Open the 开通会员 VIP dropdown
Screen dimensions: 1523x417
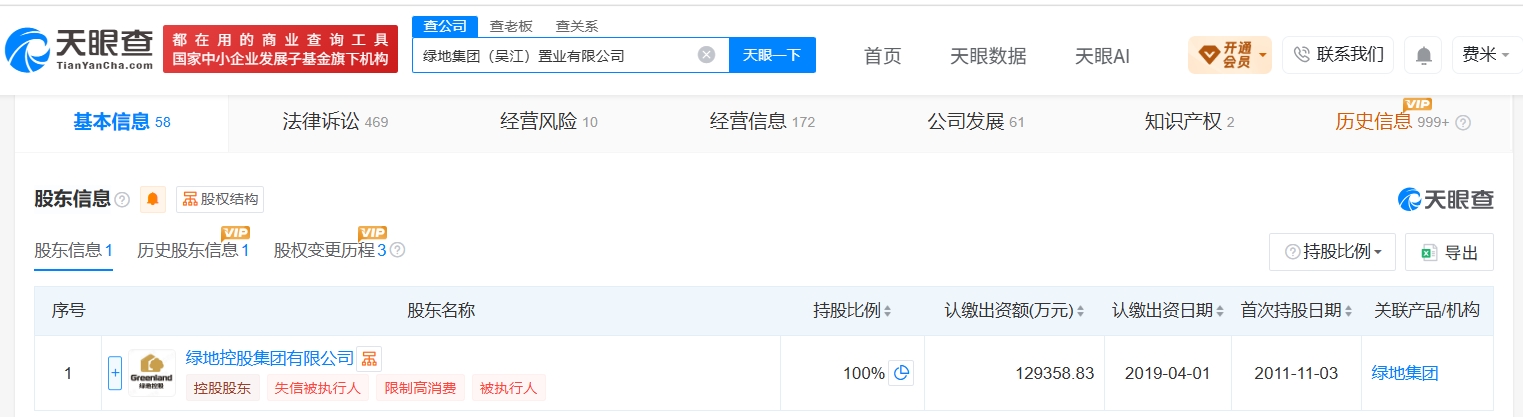pyautogui.click(x=1229, y=55)
